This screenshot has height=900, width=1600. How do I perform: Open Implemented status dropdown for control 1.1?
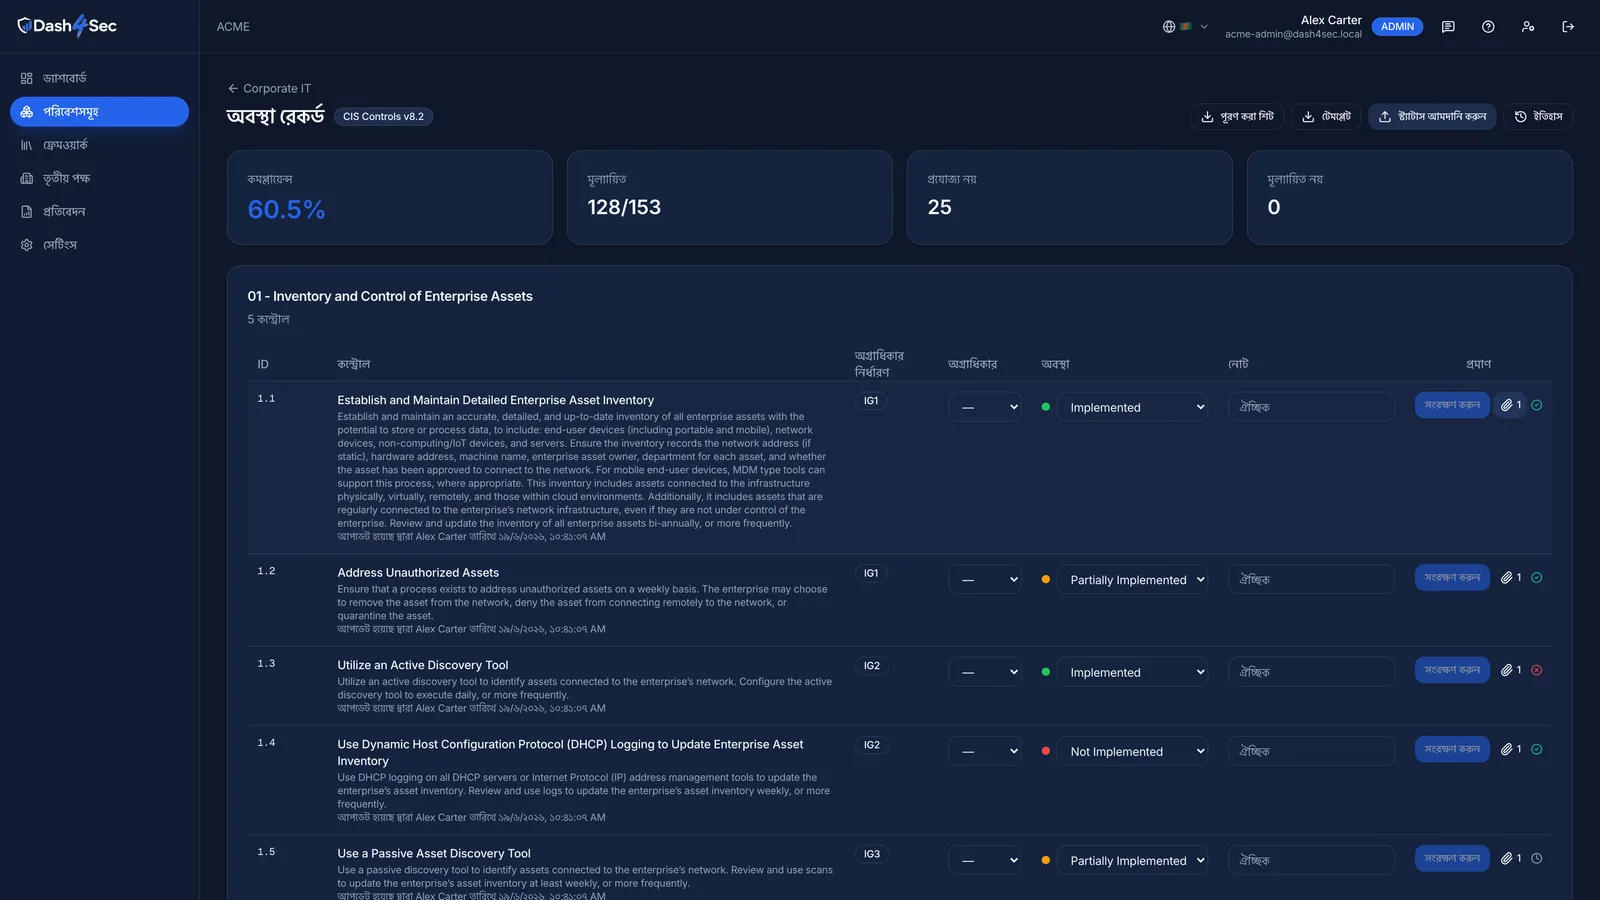[x=1132, y=407]
